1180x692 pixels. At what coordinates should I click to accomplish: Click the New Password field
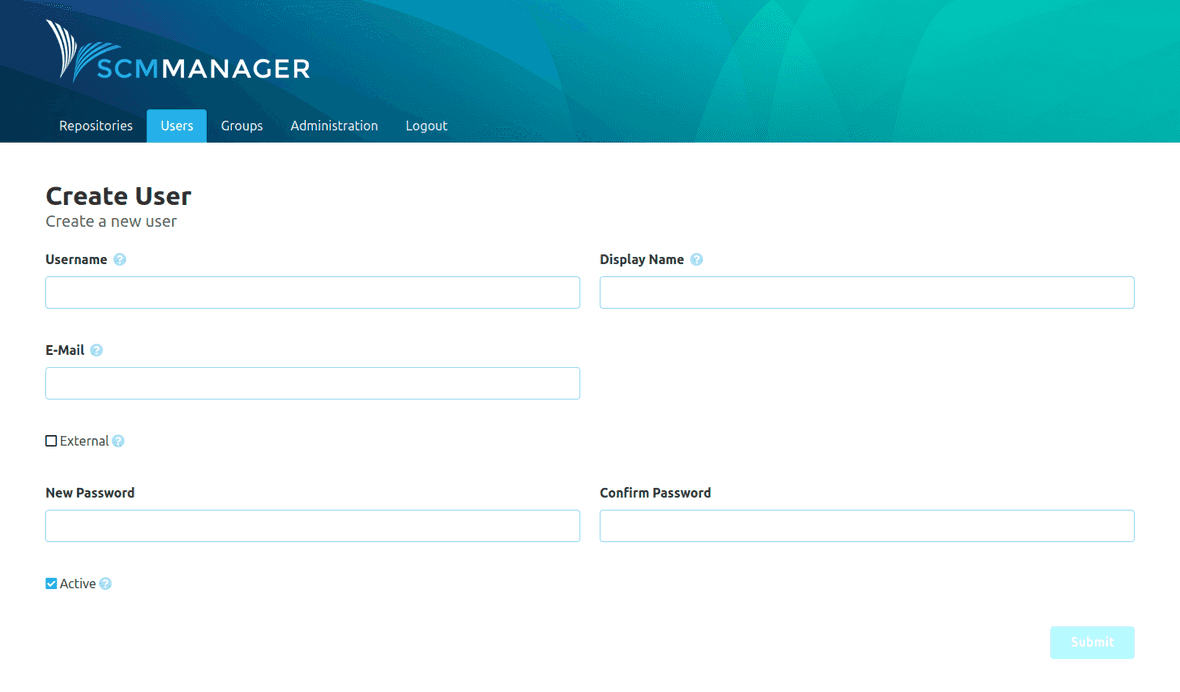pos(312,525)
